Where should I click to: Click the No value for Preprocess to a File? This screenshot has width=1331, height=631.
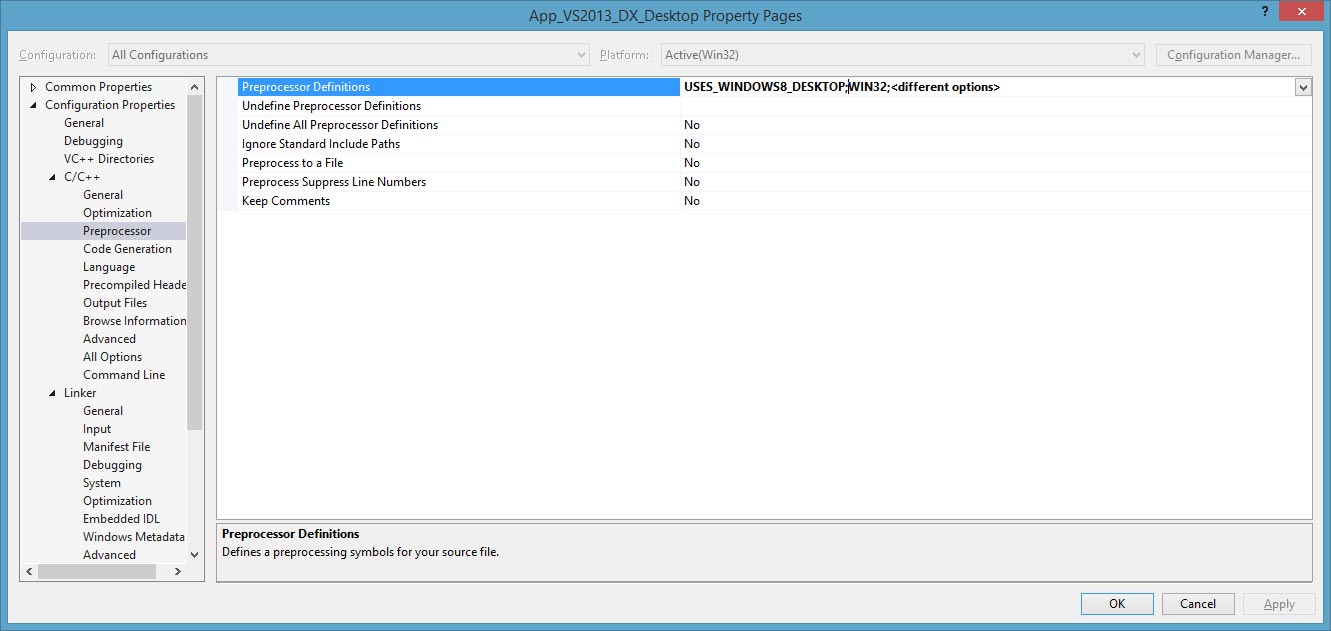pyautogui.click(x=692, y=163)
